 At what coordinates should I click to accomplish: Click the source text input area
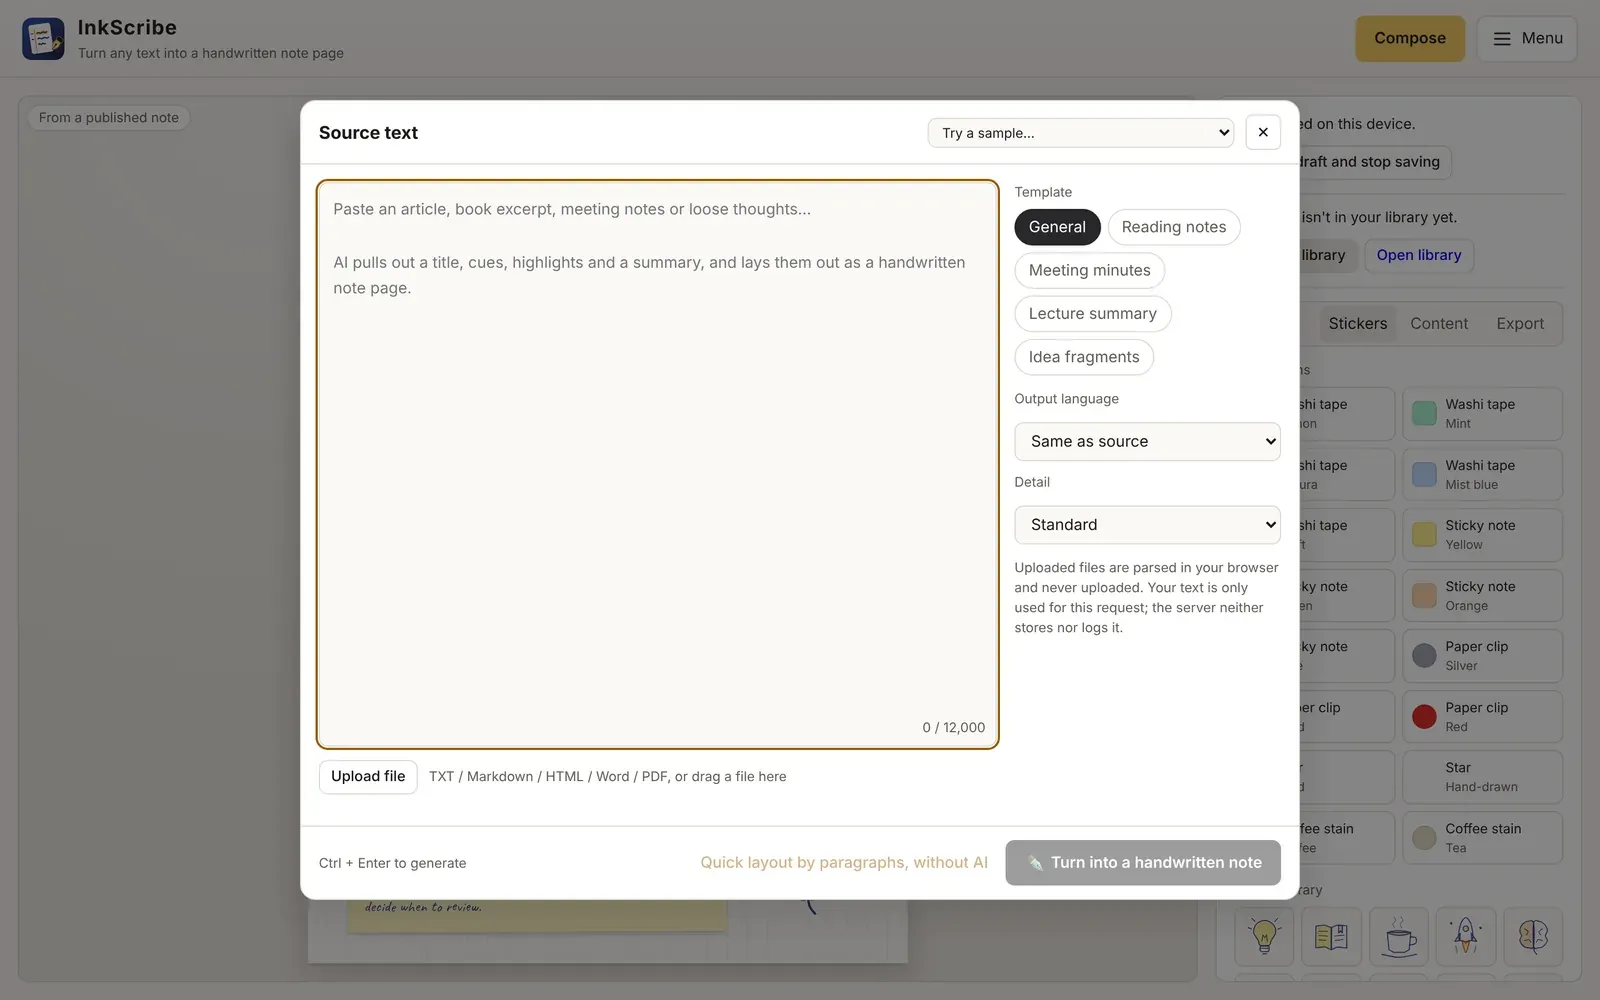658,464
